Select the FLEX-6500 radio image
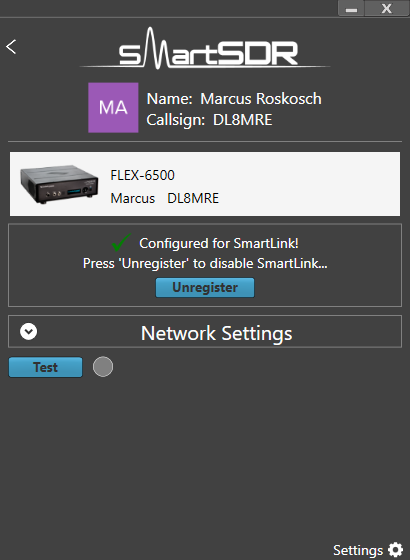The image size is (410, 560). (x=59, y=184)
